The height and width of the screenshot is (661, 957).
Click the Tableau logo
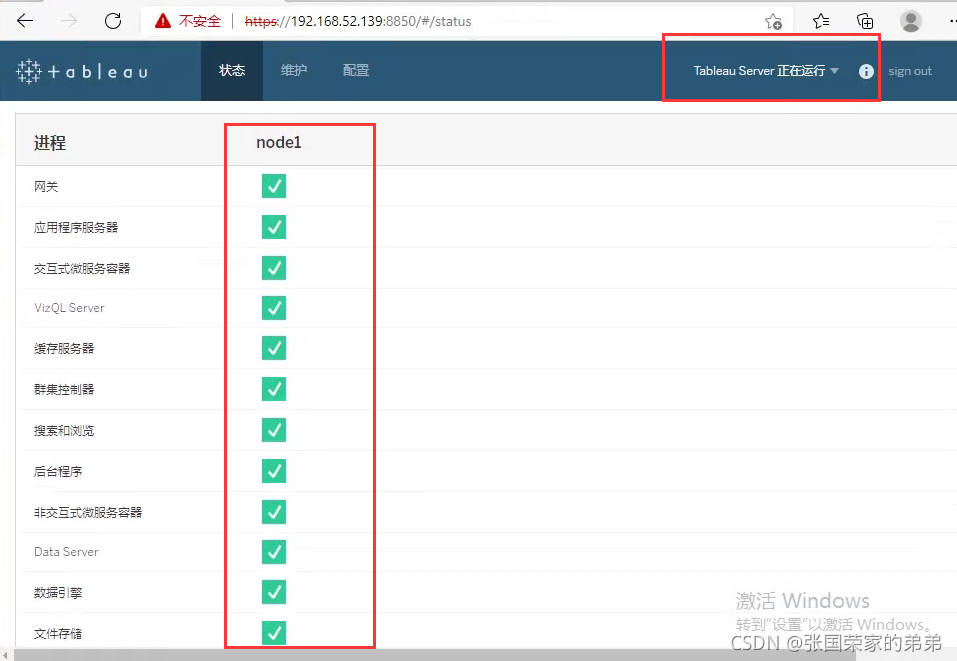(x=82, y=71)
